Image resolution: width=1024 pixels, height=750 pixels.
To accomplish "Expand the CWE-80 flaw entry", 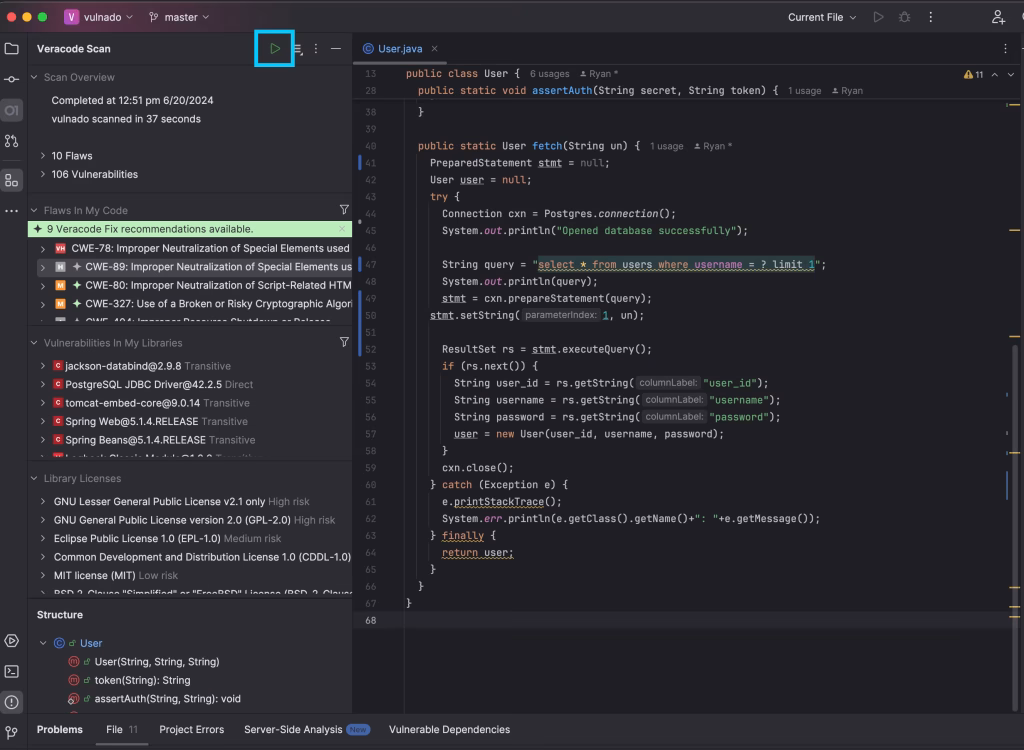I will 42,285.
